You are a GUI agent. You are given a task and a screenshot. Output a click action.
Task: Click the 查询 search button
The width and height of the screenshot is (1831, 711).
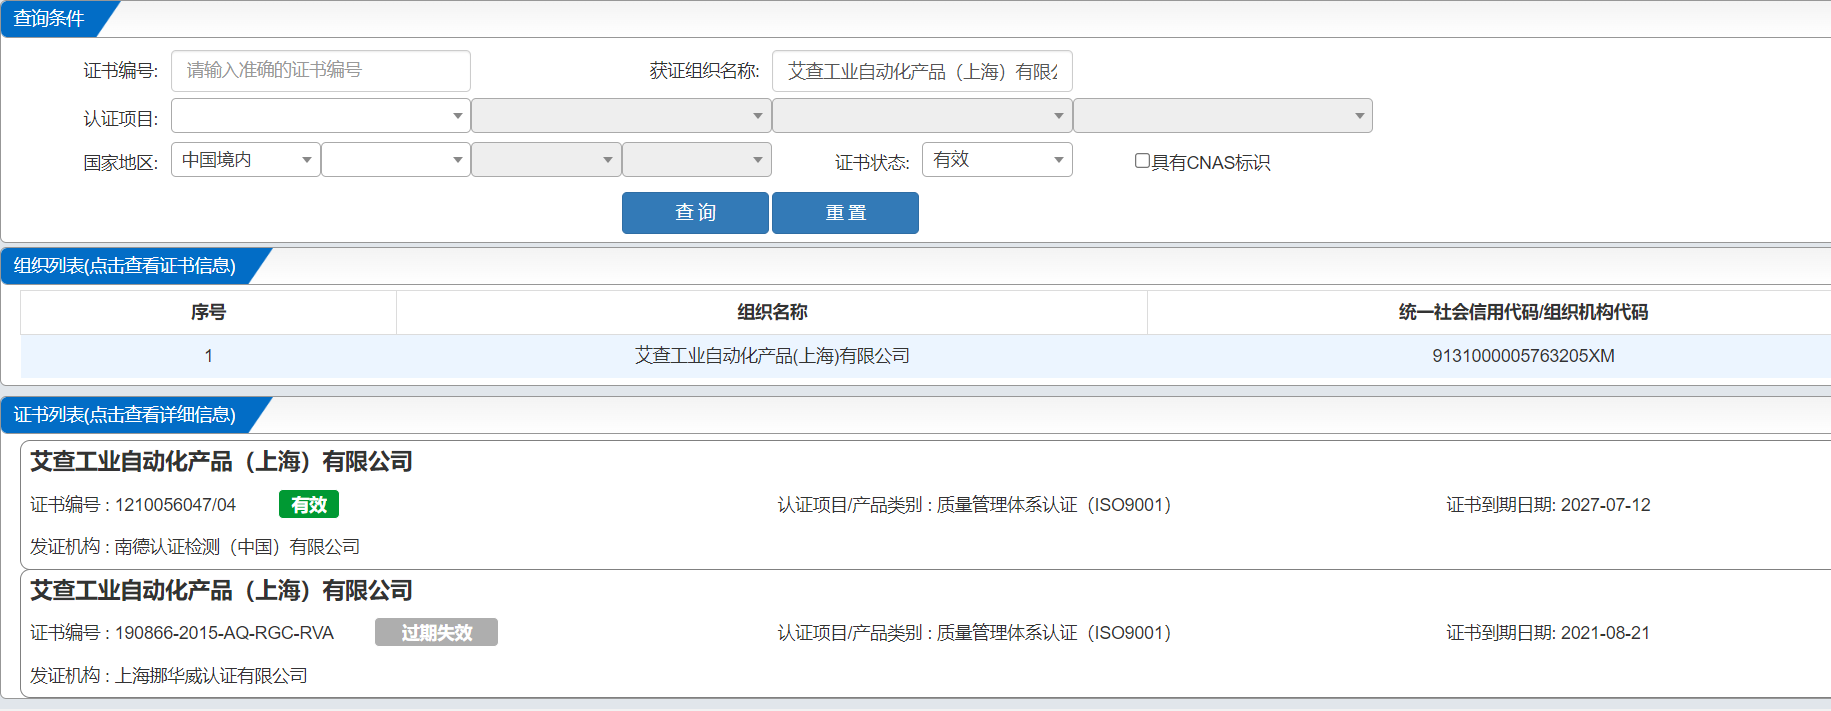point(695,213)
